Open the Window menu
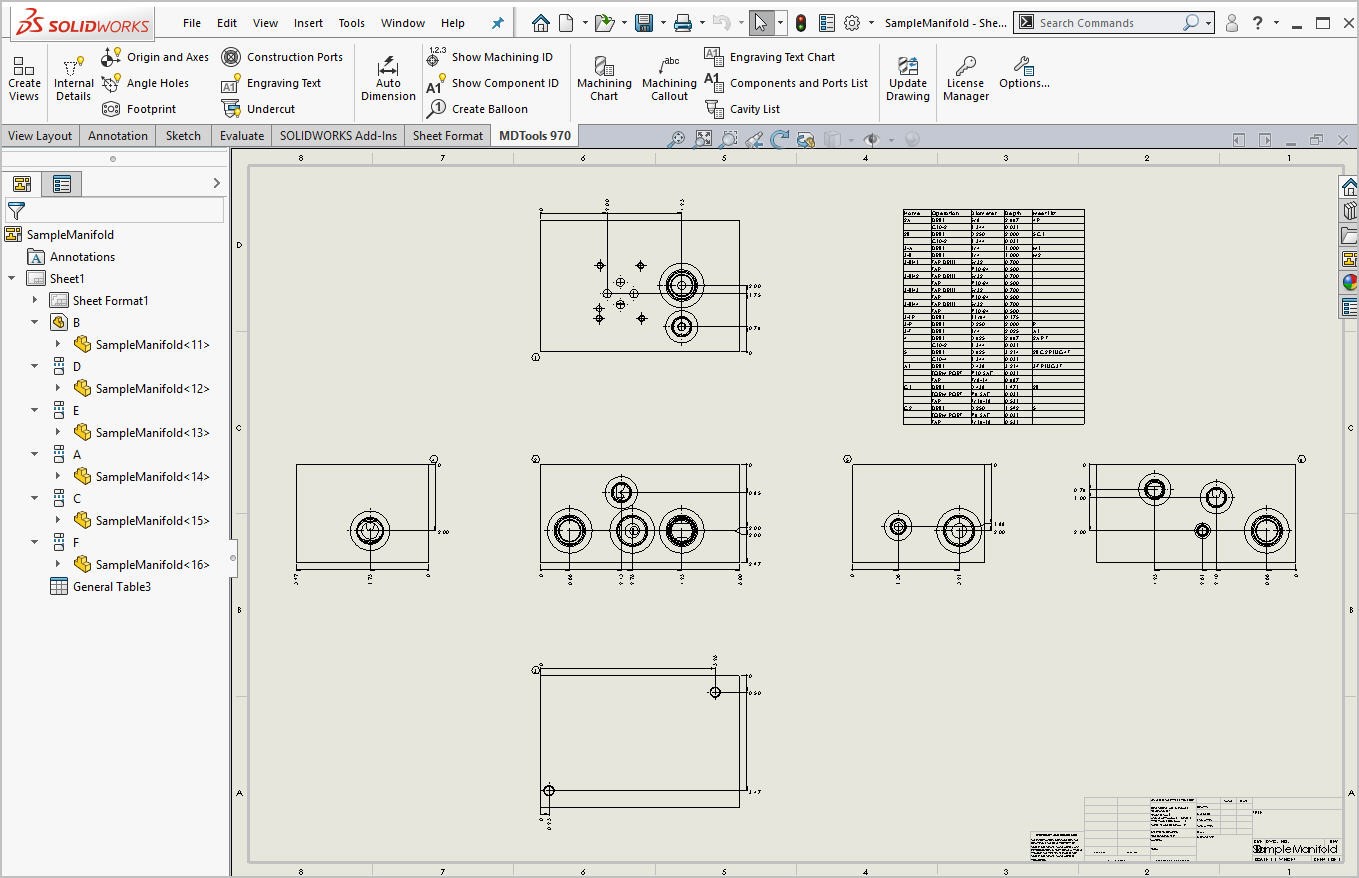1359x878 pixels. pos(403,23)
